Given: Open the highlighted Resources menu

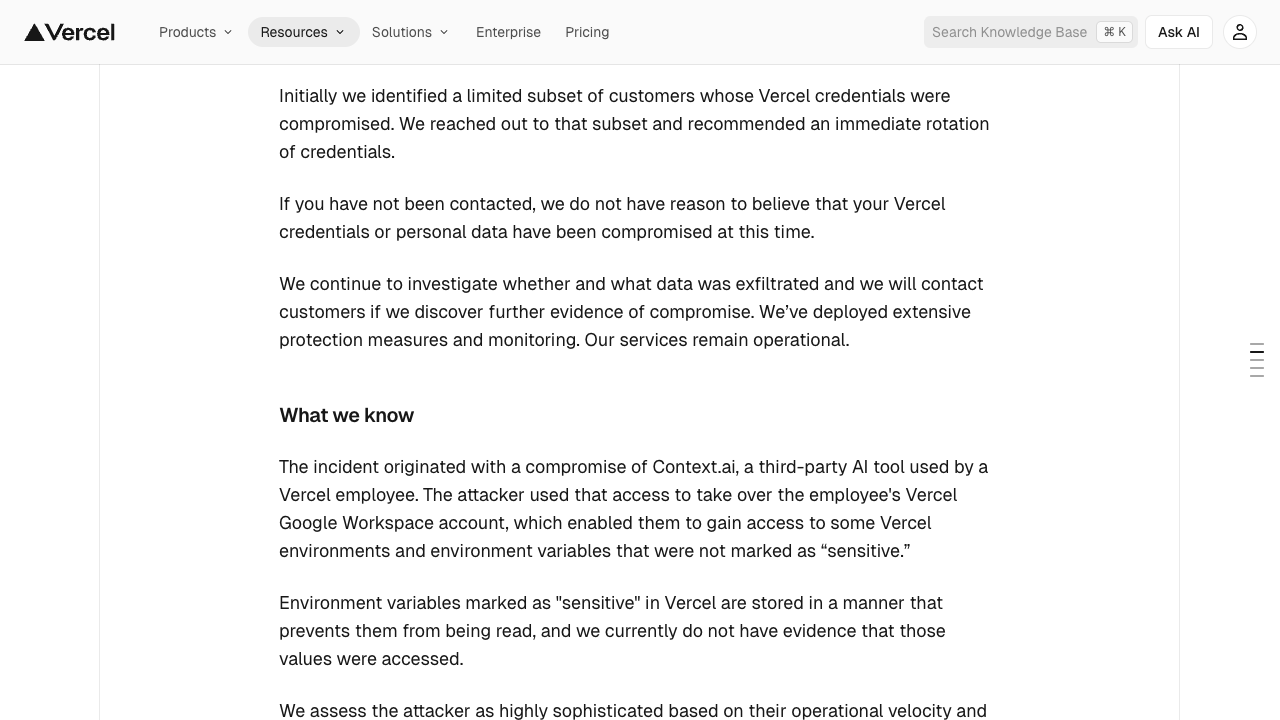Looking at the screenshot, I should tap(296, 32).
